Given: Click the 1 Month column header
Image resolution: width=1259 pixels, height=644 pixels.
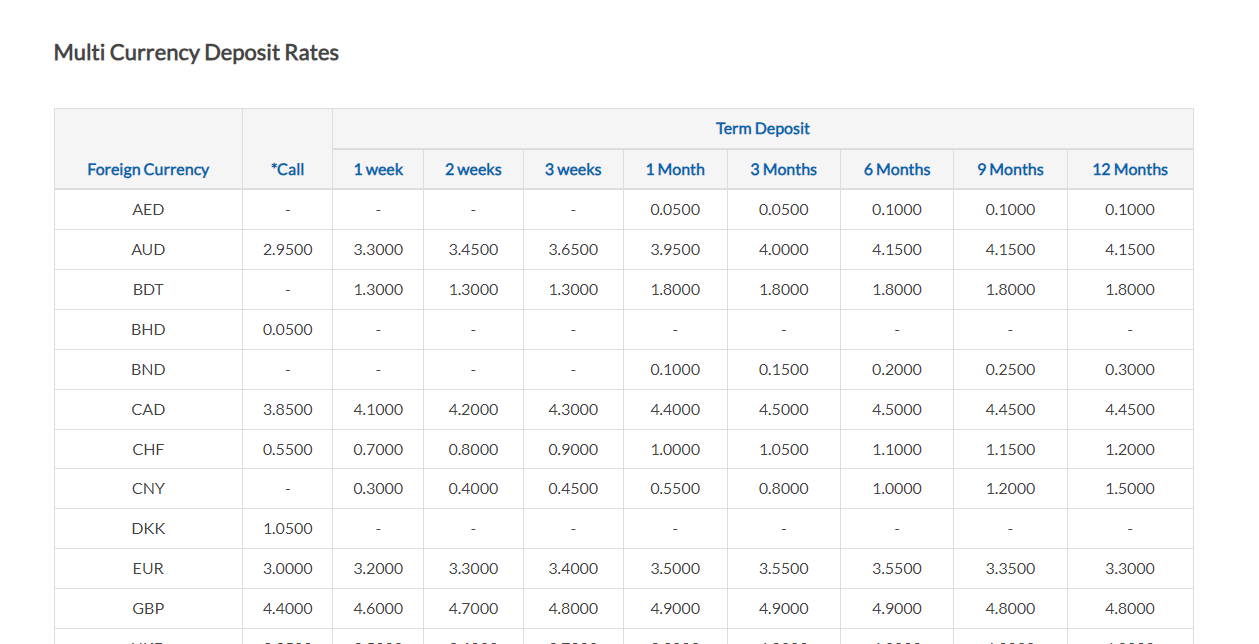Looking at the screenshot, I should (675, 169).
